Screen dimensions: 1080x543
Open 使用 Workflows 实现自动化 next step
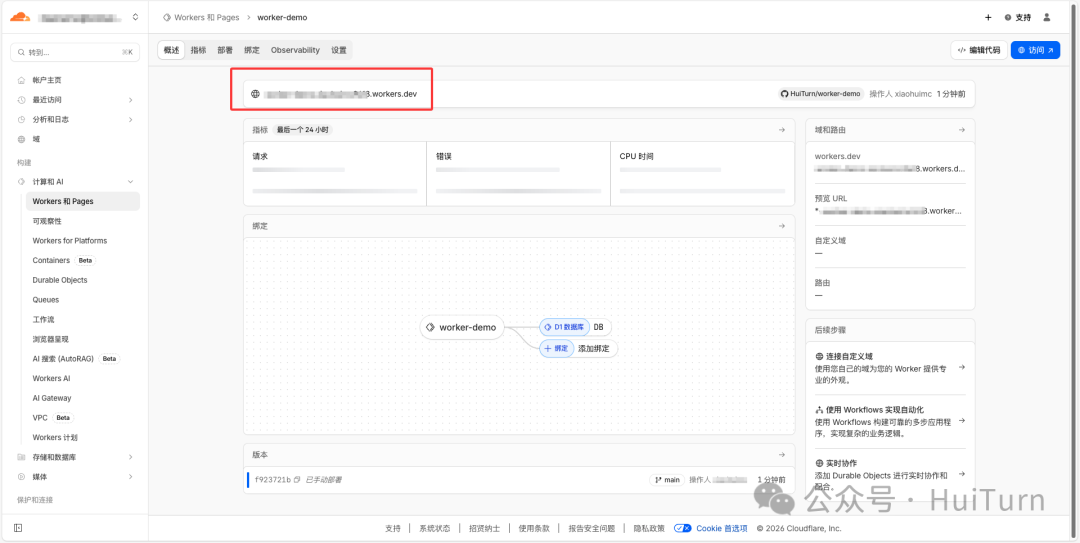point(890,421)
